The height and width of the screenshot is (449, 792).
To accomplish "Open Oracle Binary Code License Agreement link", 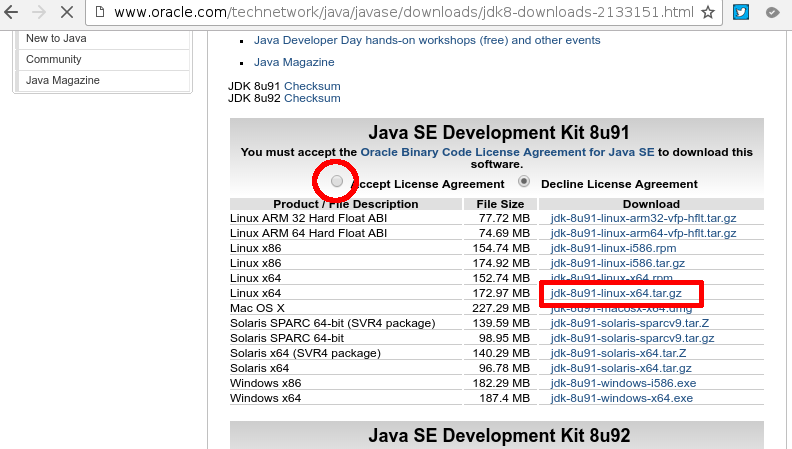I will tap(507, 152).
